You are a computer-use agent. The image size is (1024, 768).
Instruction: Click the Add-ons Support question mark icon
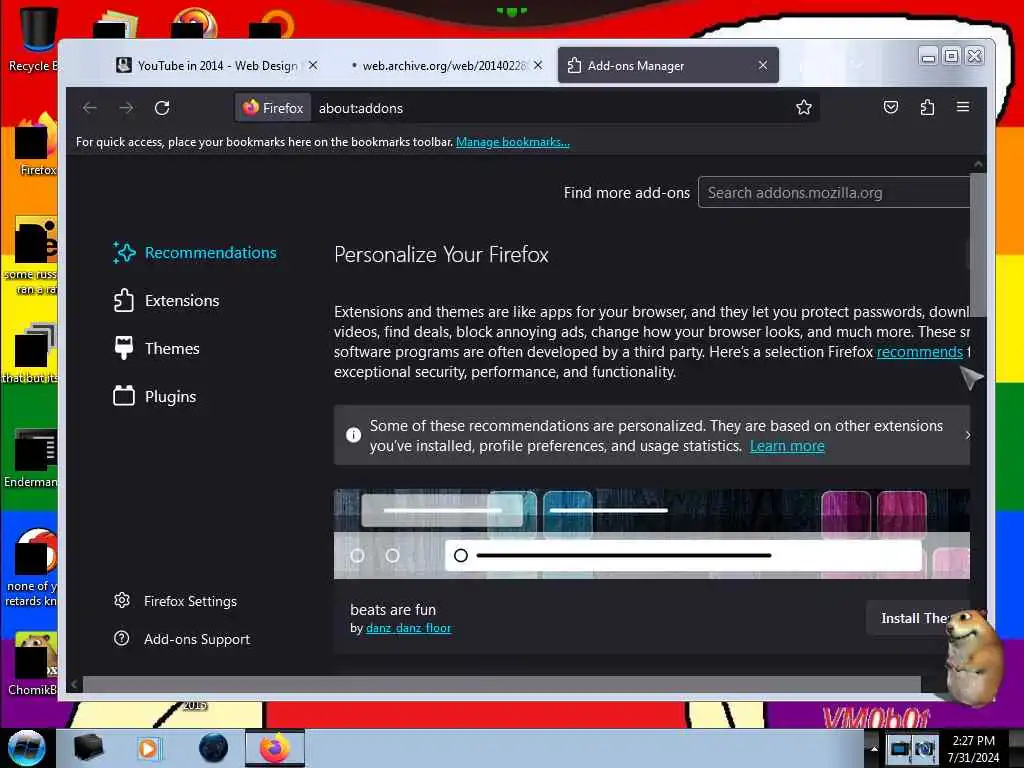[121, 639]
